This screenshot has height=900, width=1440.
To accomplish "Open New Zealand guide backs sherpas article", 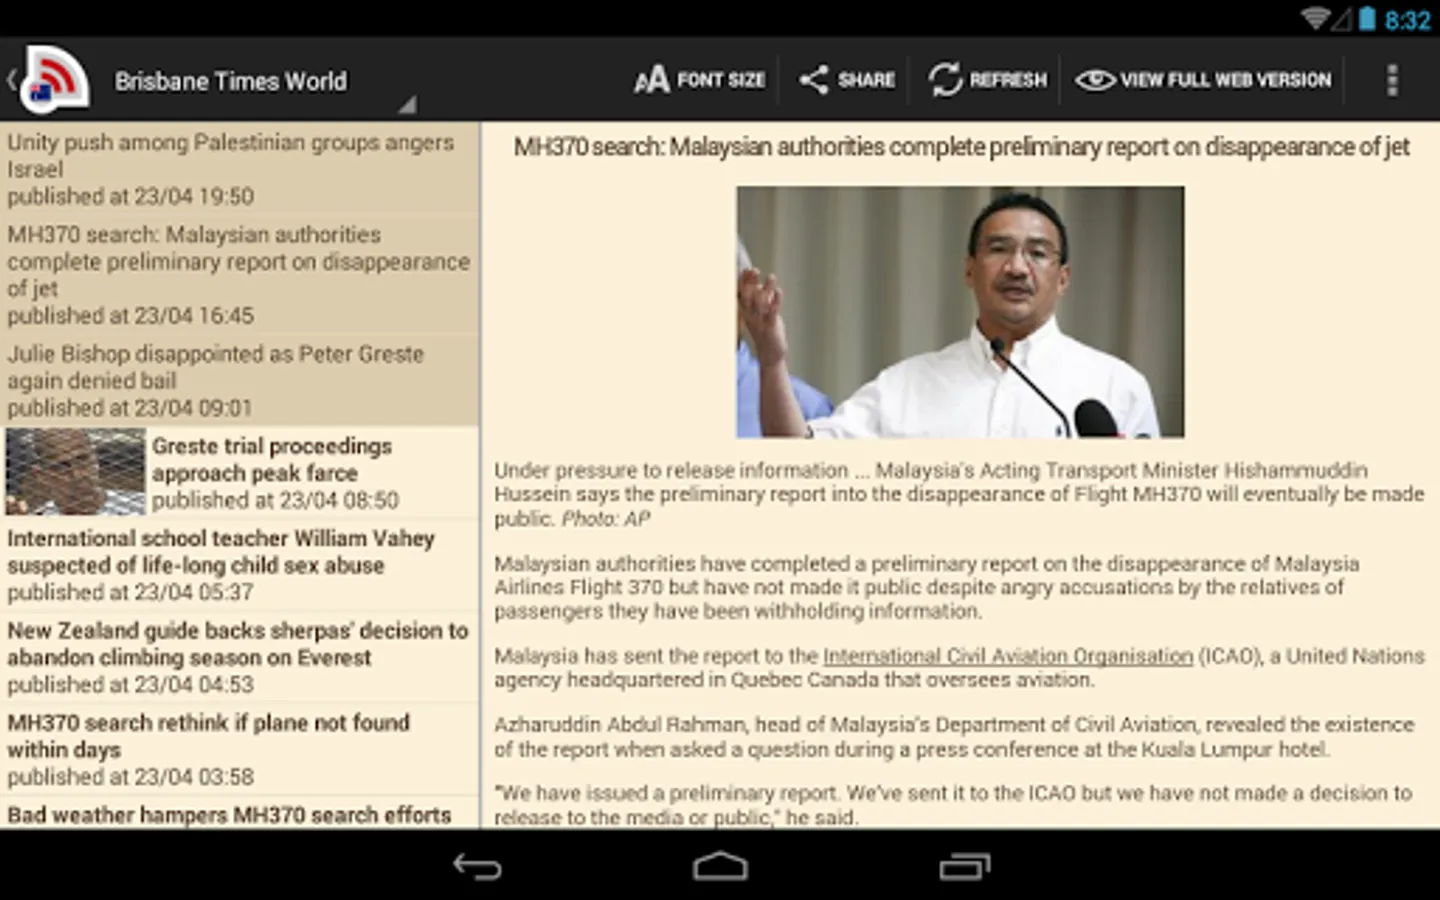I will click(240, 657).
